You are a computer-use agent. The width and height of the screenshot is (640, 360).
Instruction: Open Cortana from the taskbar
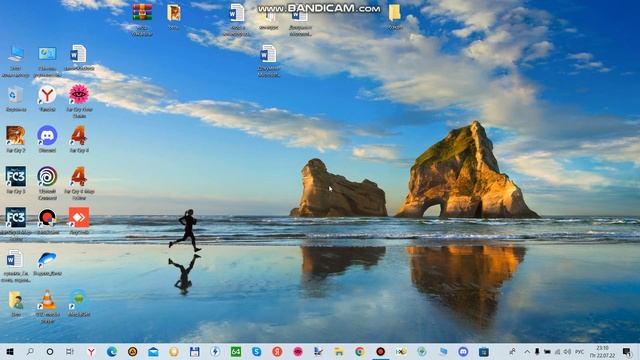click(50, 351)
